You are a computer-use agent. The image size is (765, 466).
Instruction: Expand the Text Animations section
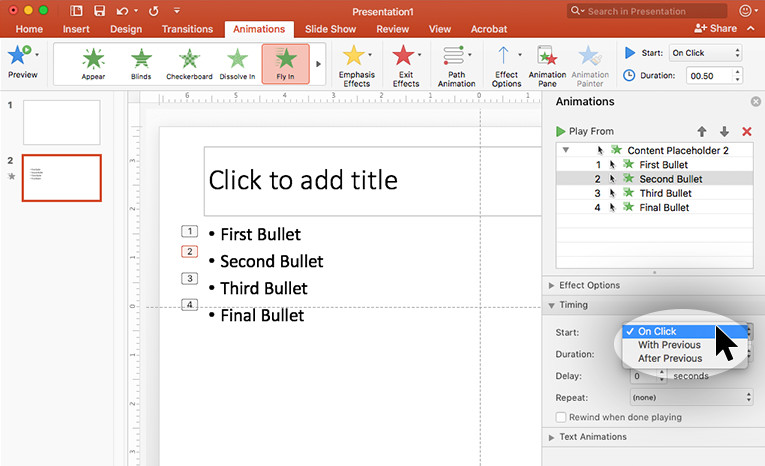pyautogui.click(x=551, y=437)
